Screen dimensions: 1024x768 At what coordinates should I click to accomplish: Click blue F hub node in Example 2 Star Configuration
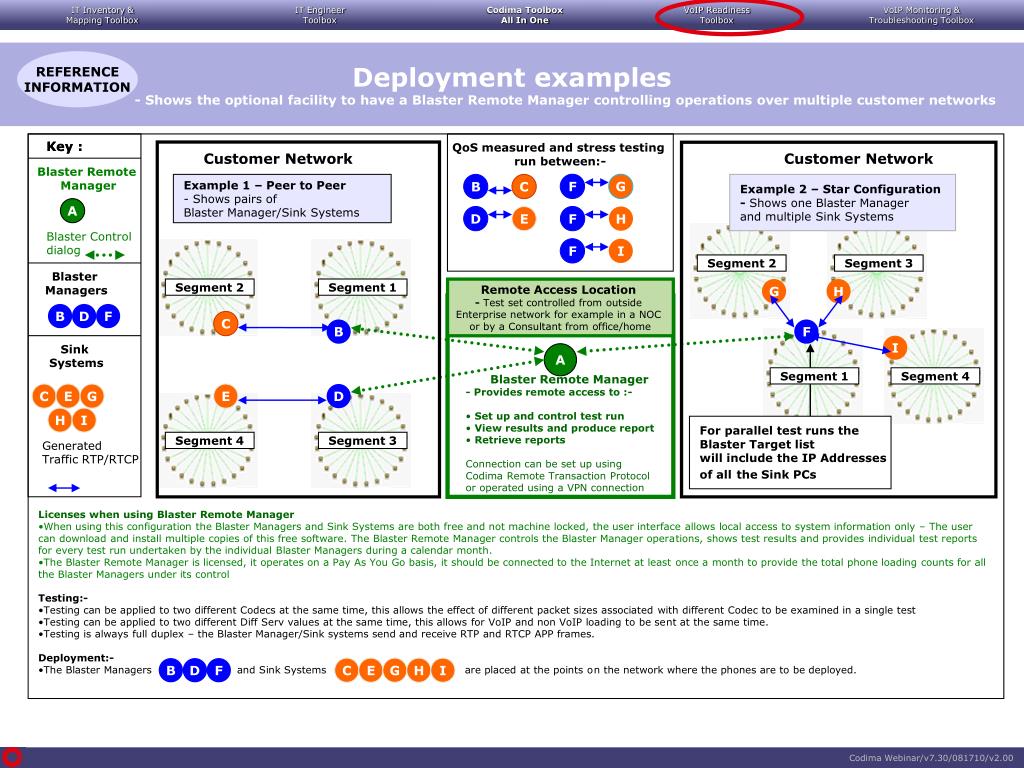pyautogui.click(x=807, y=332)
